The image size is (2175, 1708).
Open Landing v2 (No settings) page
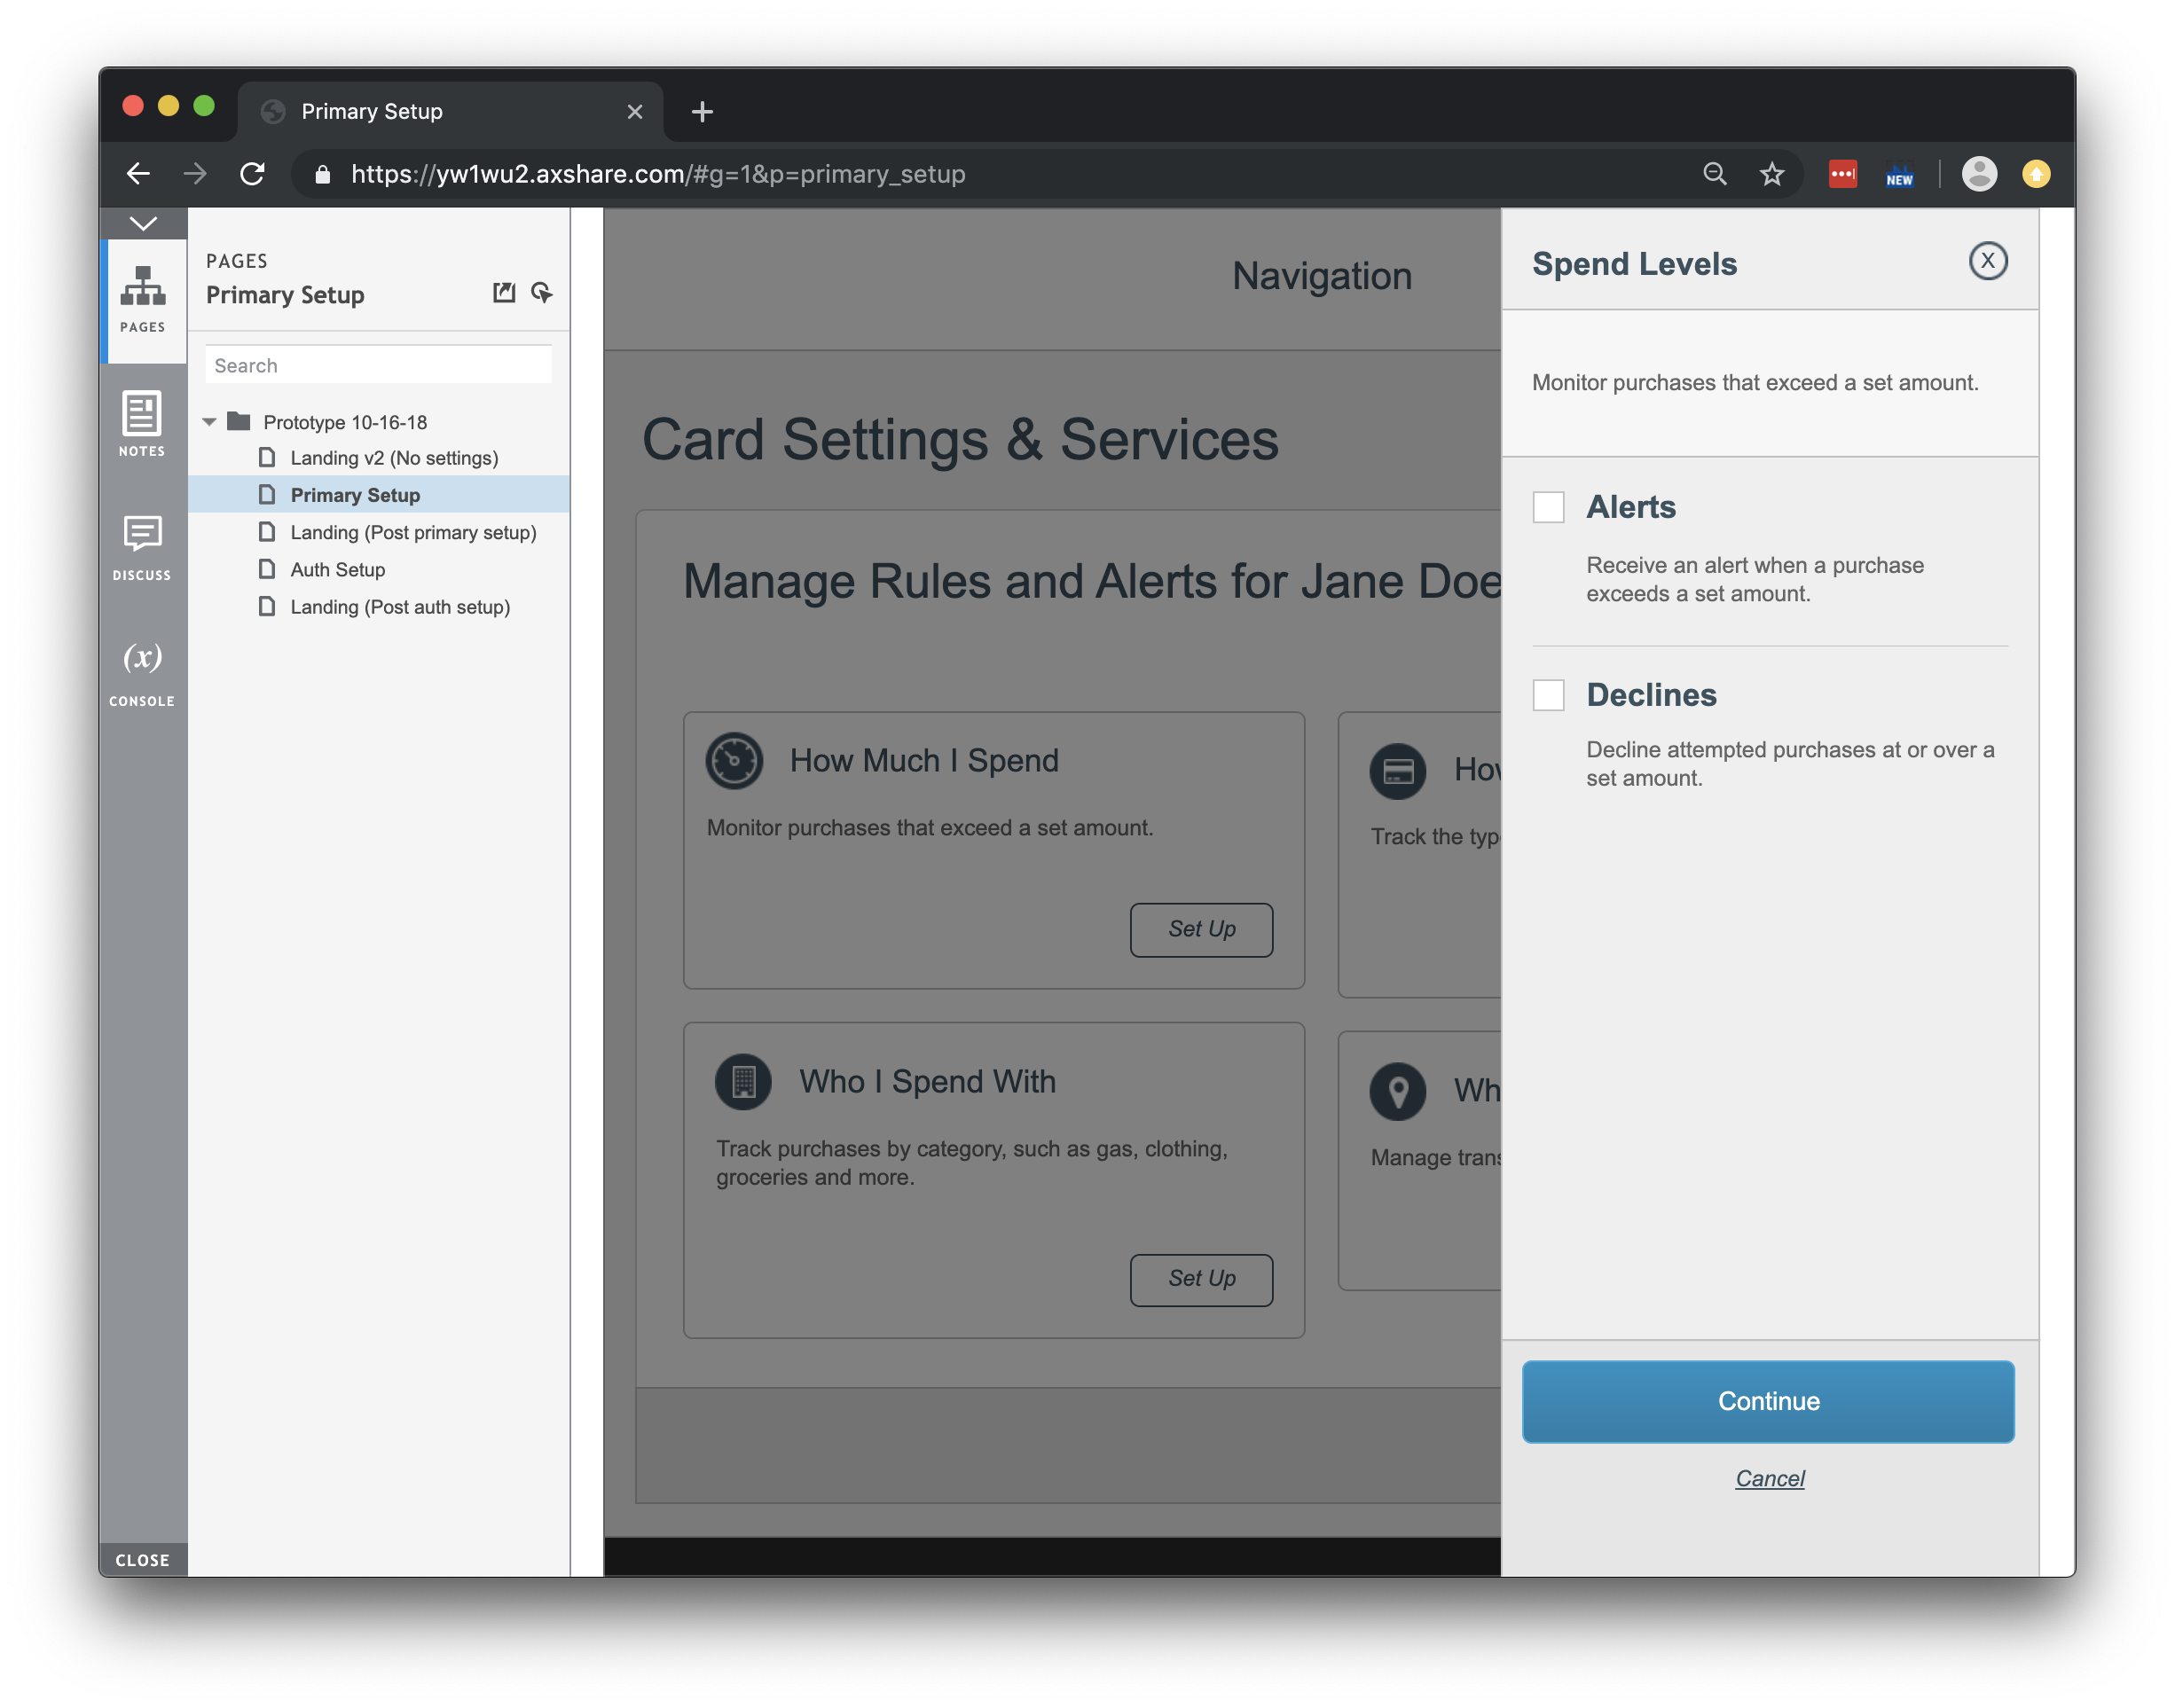[x=394, y=458]
